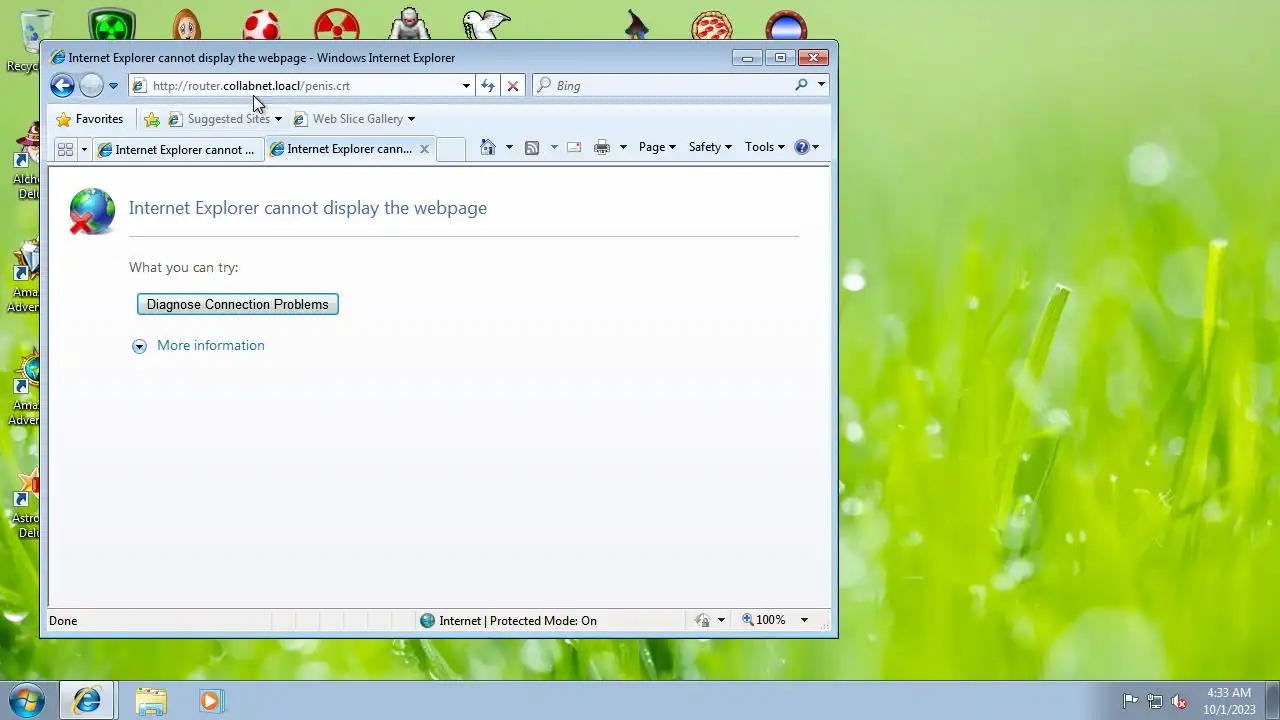Open a new blank tab

451,149
